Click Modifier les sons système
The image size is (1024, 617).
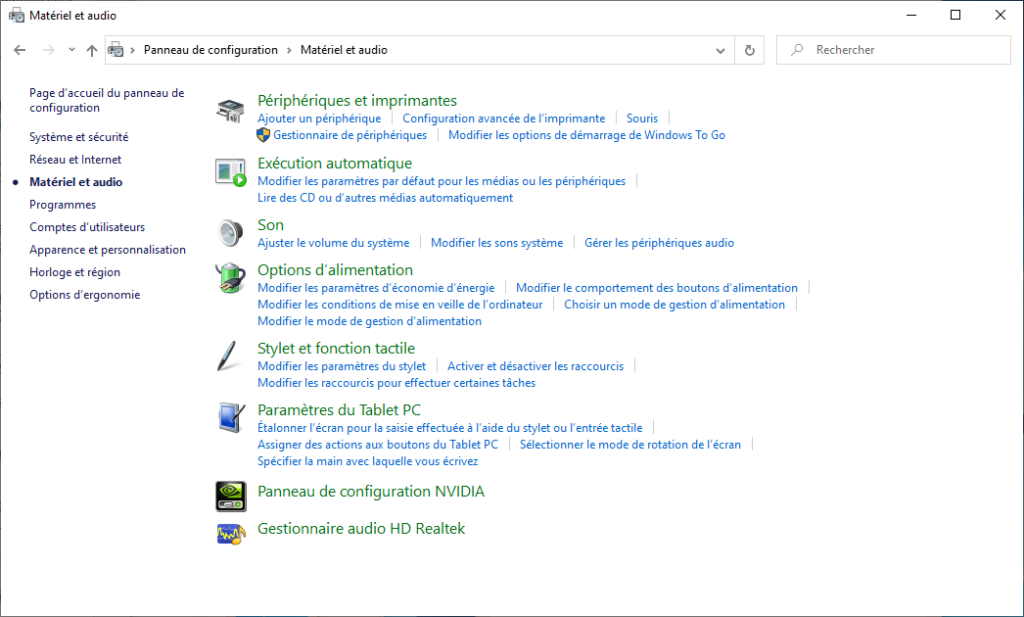click(x=496, y=242)
